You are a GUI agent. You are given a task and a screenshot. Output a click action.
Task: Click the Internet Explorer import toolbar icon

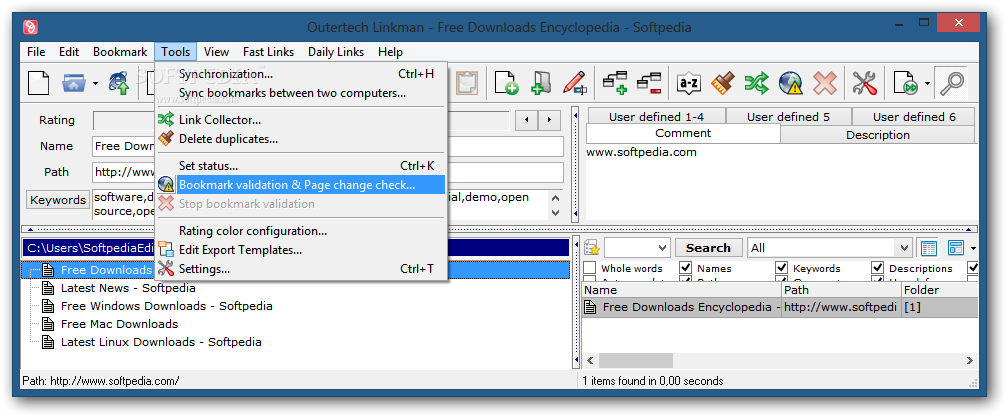tap(119, 83)
